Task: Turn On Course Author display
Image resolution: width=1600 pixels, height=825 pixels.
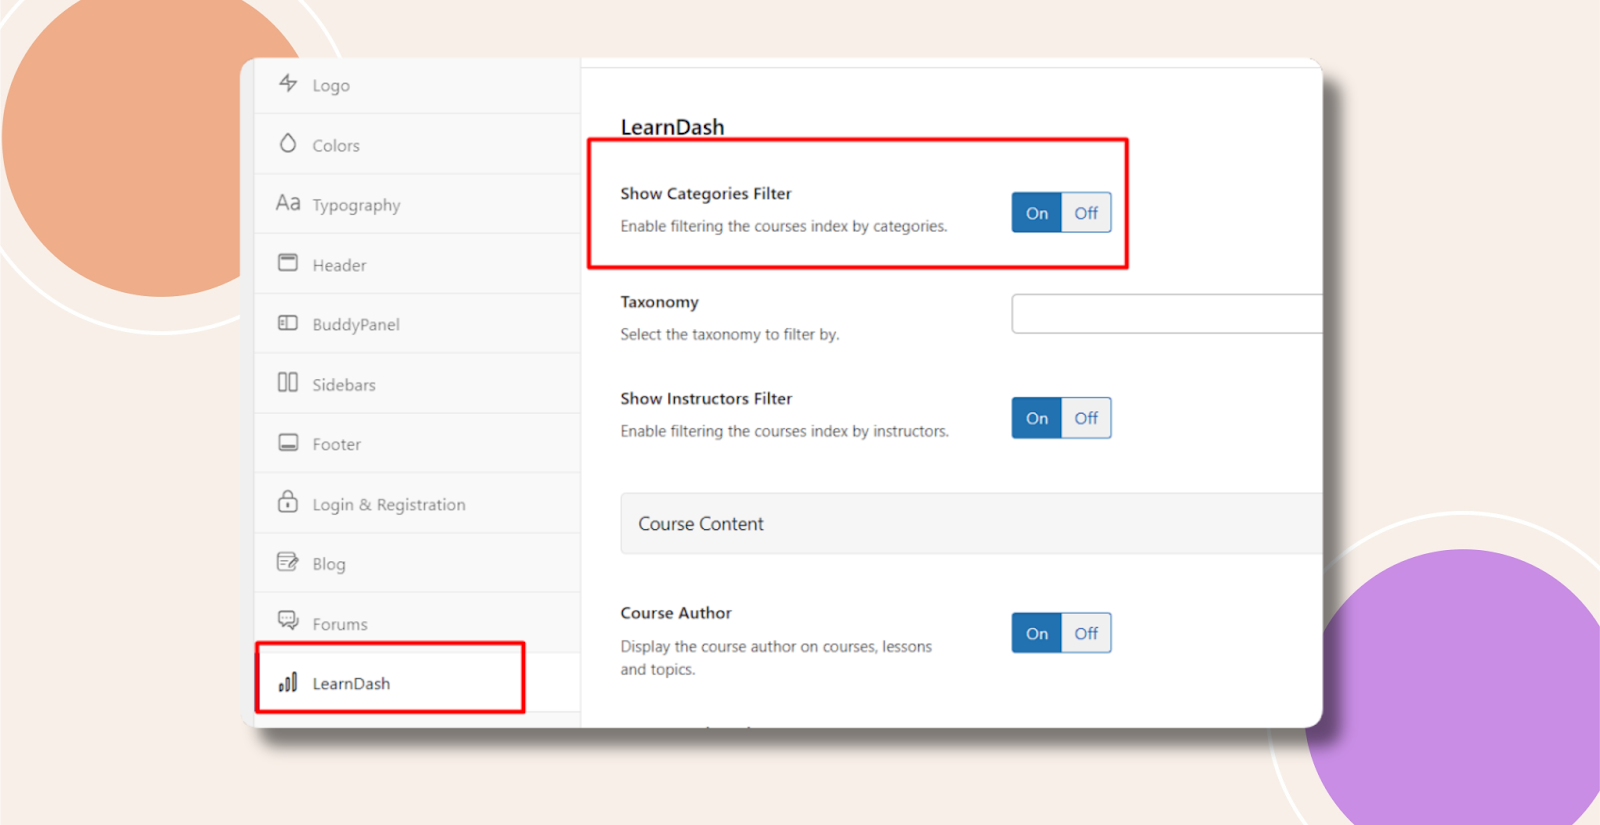Action: pyautogui.click(x=1037, y=633)
